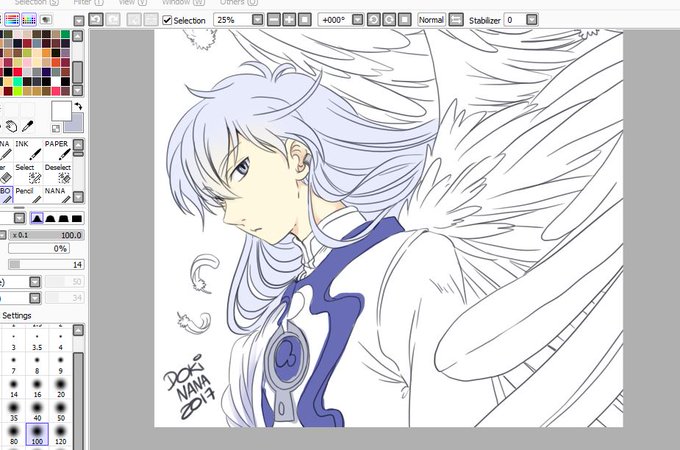Select sharpest peaked brush edge shape

tap(37, 218)
